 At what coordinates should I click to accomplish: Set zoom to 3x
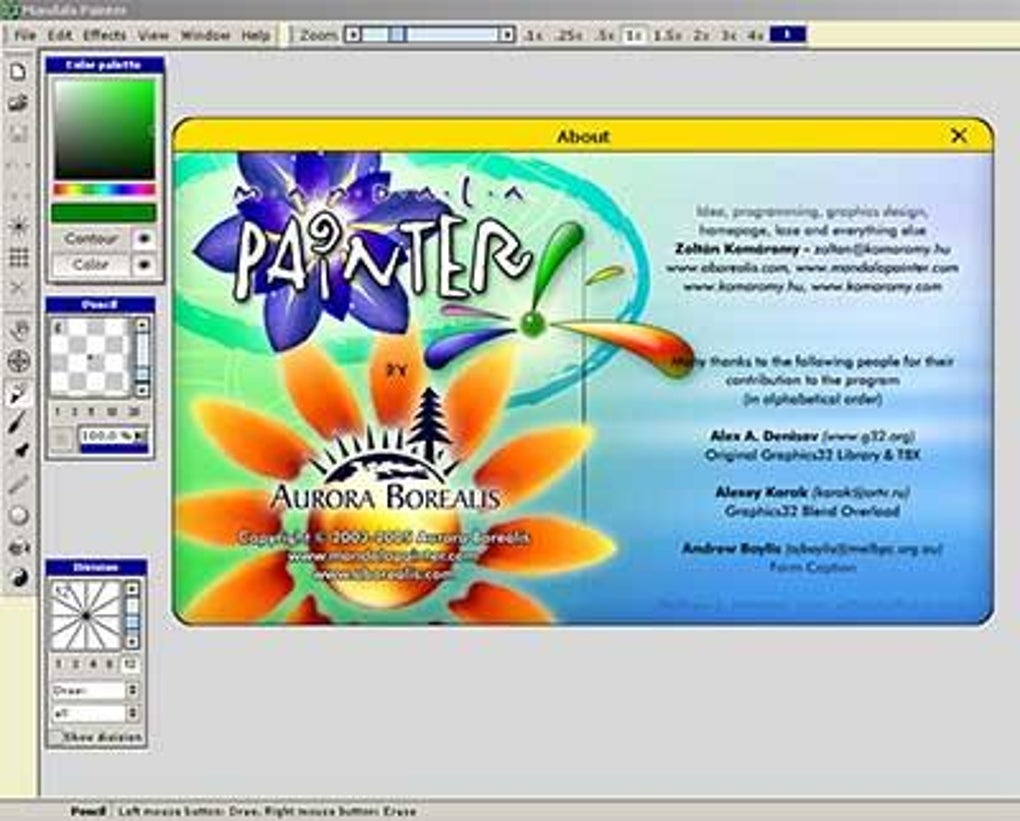[729, 35]
